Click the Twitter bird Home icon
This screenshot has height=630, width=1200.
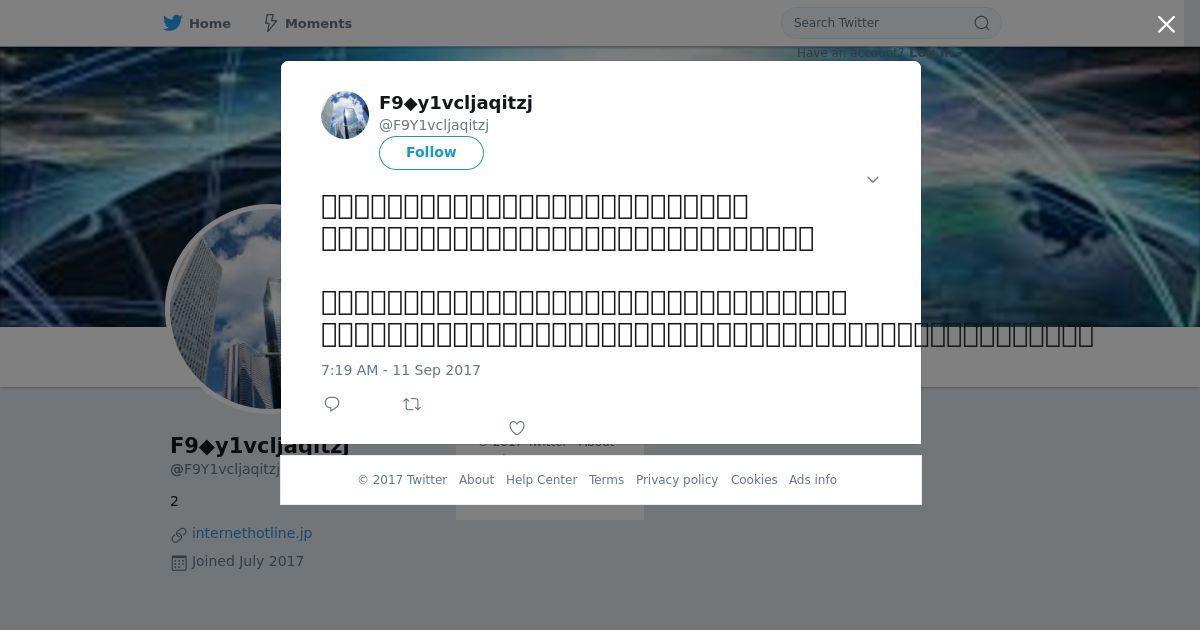173,23
